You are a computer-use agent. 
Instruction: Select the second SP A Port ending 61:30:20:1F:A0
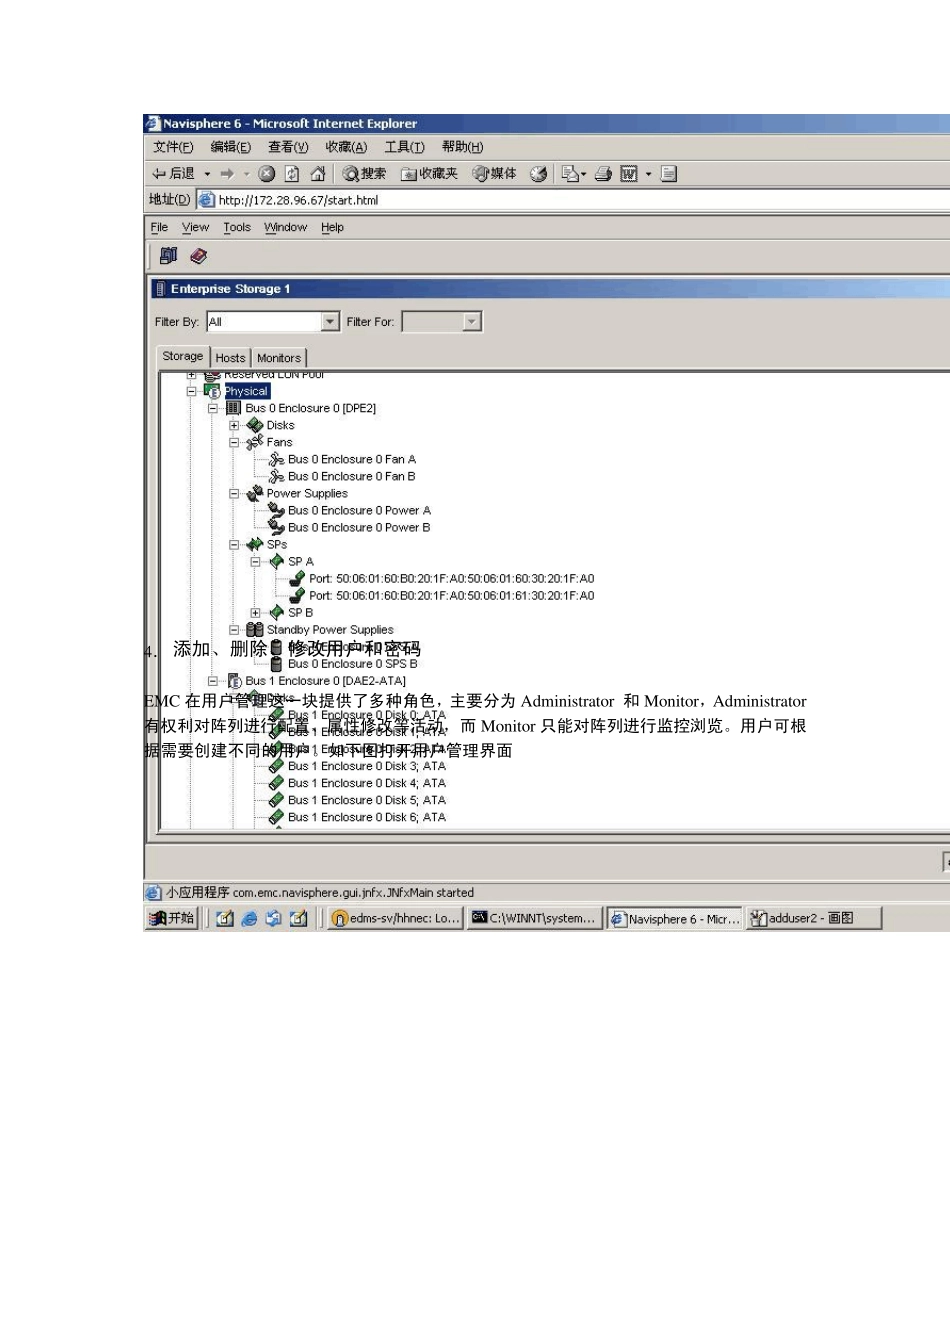click(x=451, y=596)
